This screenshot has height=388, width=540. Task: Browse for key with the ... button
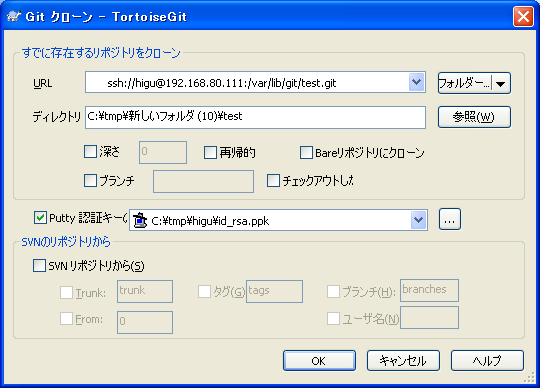450,219
